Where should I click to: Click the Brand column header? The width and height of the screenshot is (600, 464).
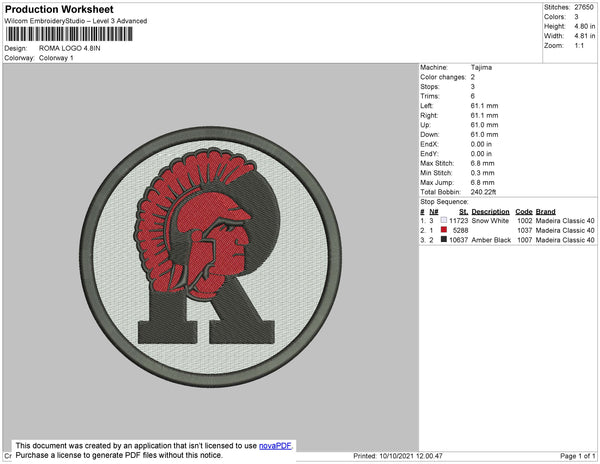pyautogui.click(x=545, y=212)
